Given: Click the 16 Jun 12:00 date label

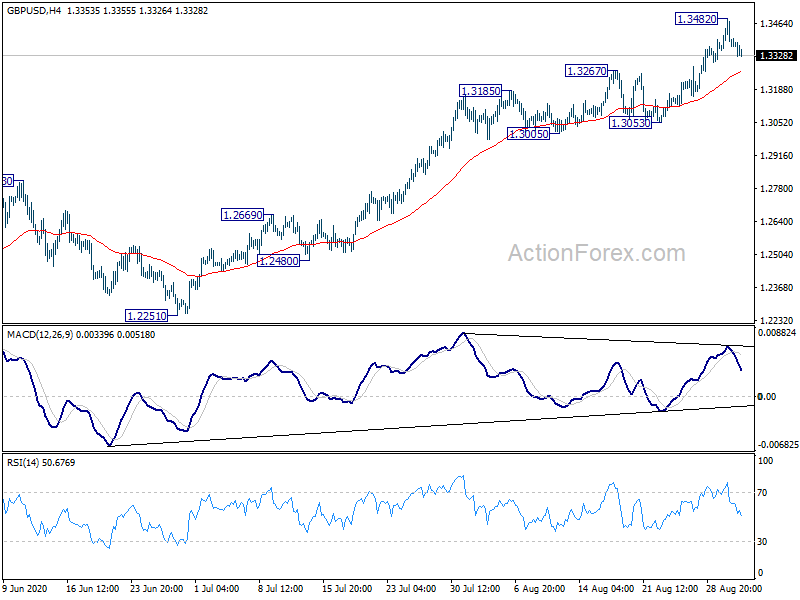Looking at the screenshot, I should [92, 588].
